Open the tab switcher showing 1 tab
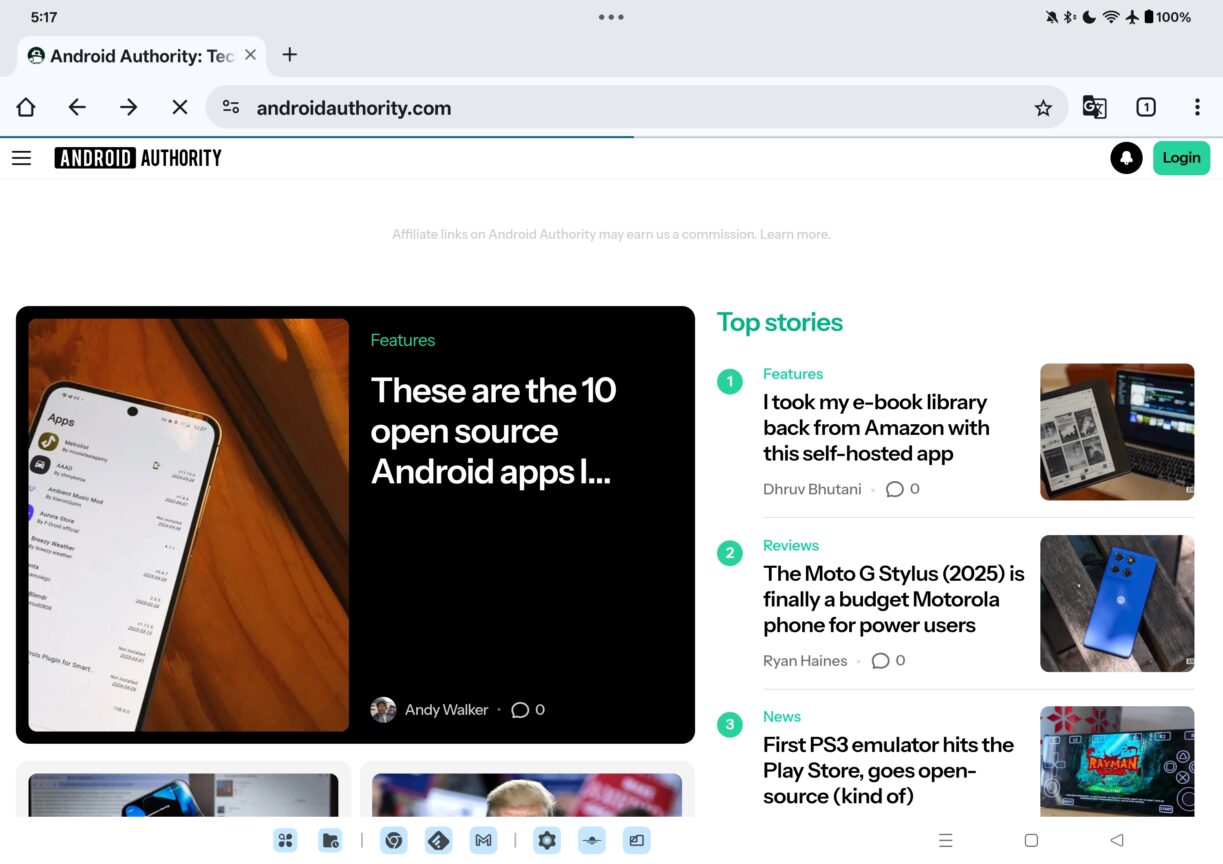The height and width of the screenshot is (864, 1223). click(1146, 107)
